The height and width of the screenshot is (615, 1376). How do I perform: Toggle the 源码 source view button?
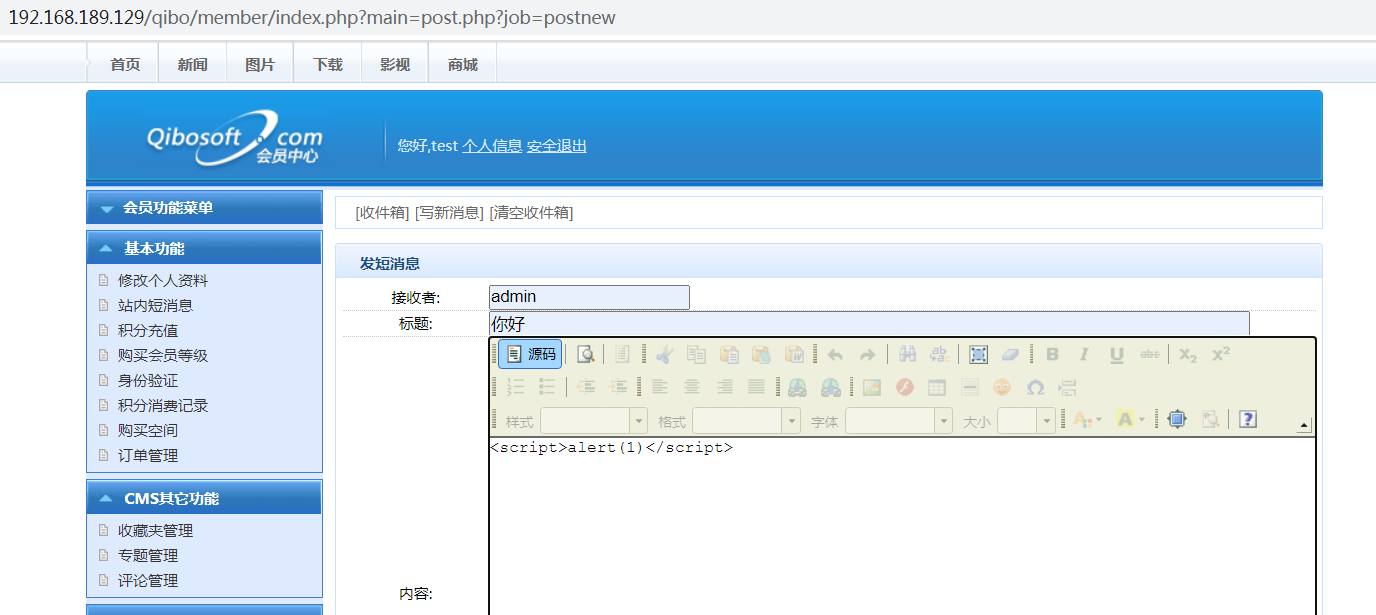click(x=530, y=354)
